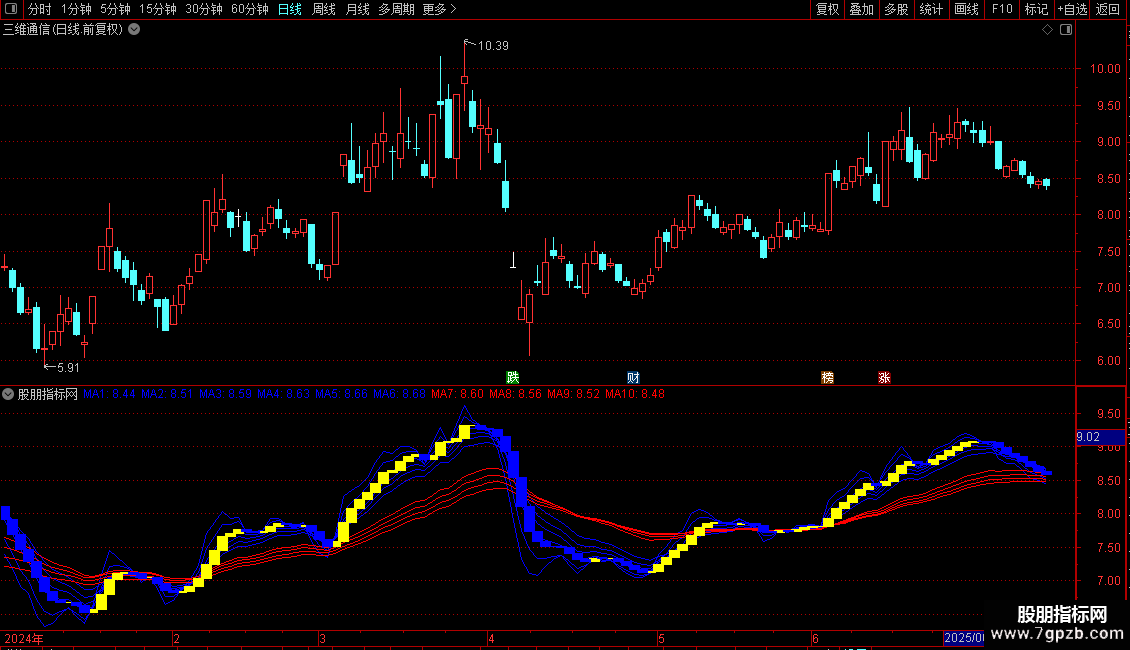Click the diamond icon at chart top-right
Viewport: 1130px width, 650px height.
1048,30
